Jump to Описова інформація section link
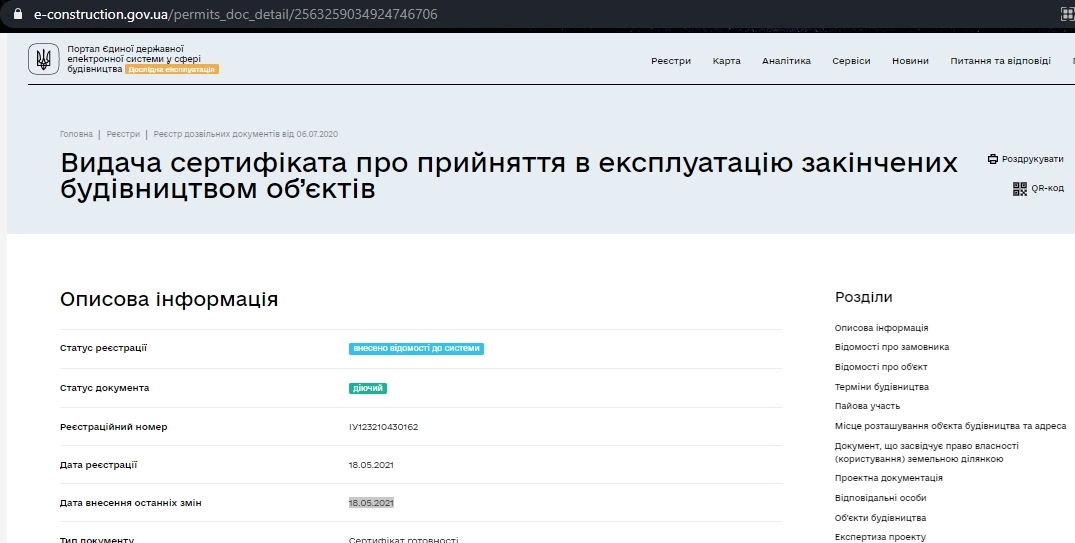This screenshot has width=1075, height=543. pyautogui.click(x=881, y=328)
